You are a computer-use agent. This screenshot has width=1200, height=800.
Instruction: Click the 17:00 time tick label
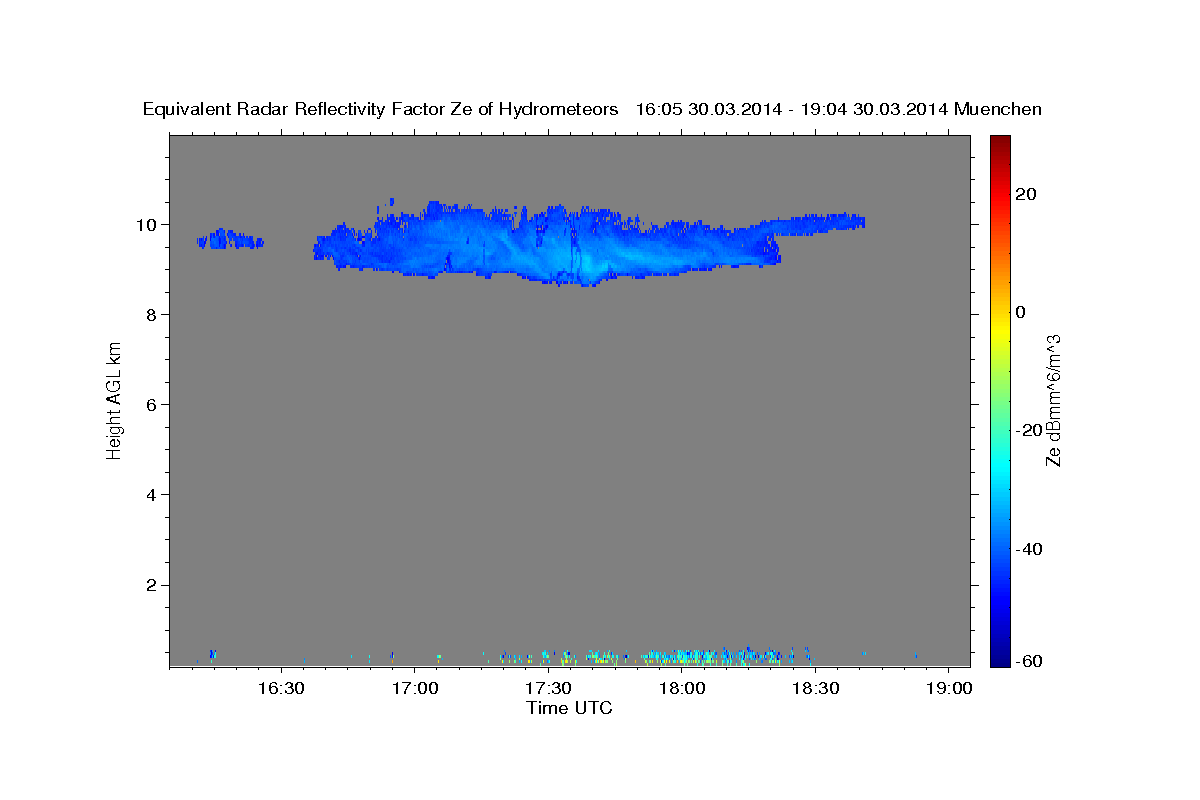[x=414, y=689]
